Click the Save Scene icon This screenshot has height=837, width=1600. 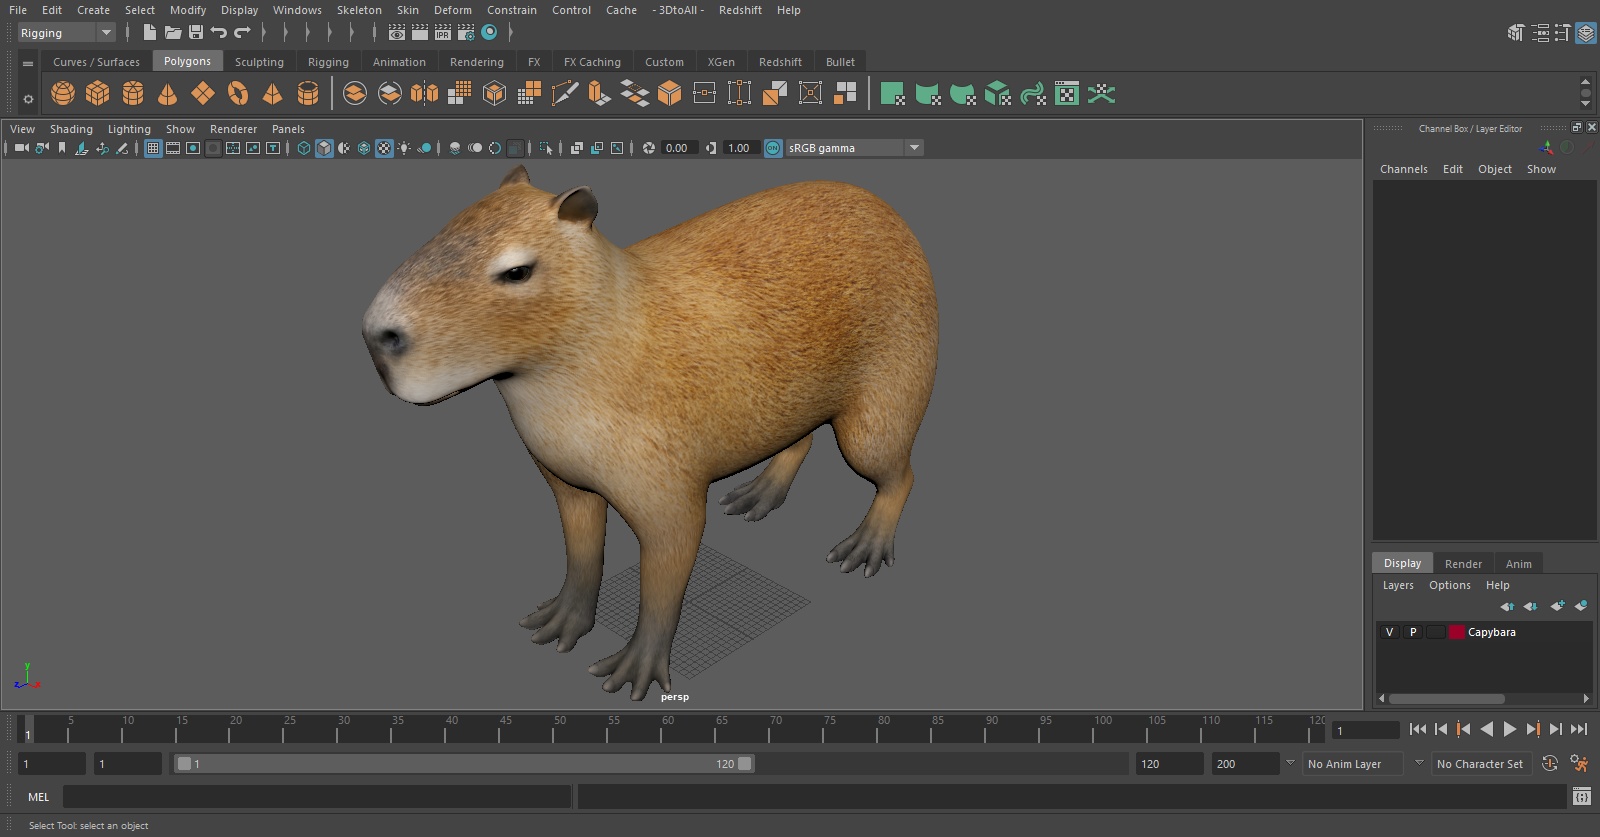(x=196, y=33)
